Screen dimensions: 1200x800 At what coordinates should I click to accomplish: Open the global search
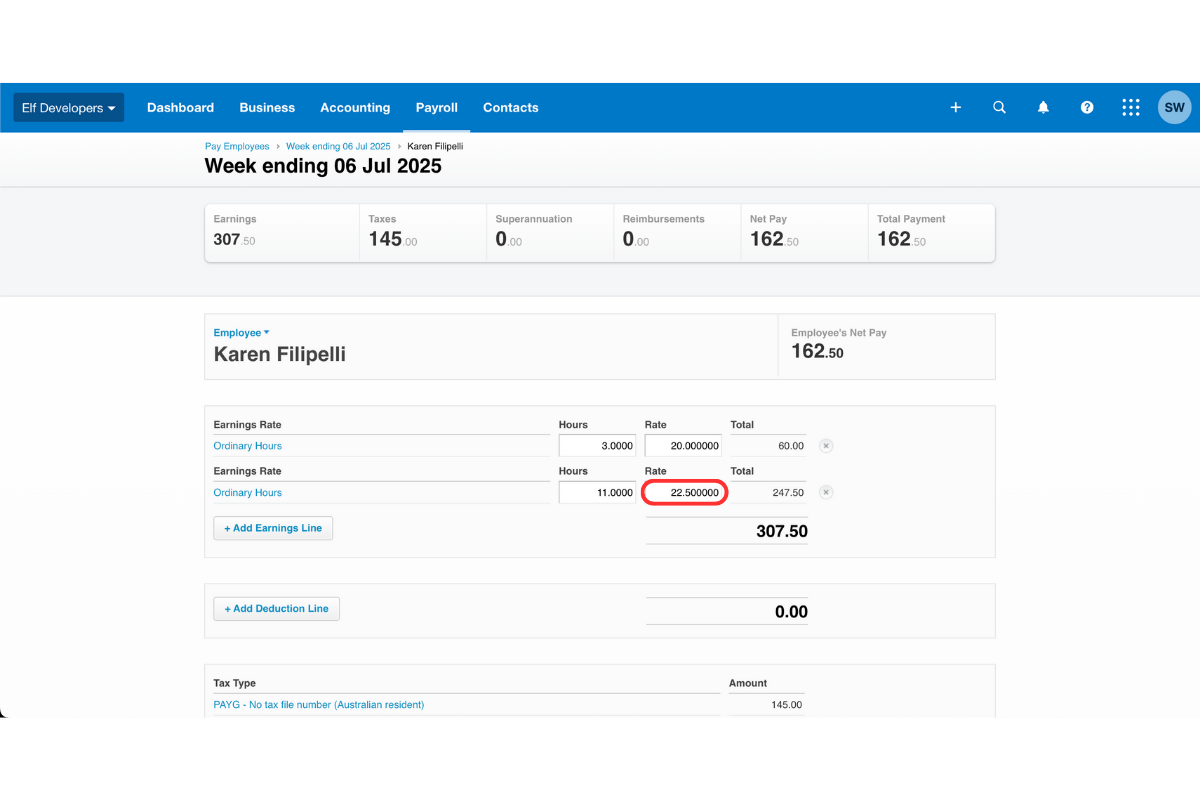point(999,107)
